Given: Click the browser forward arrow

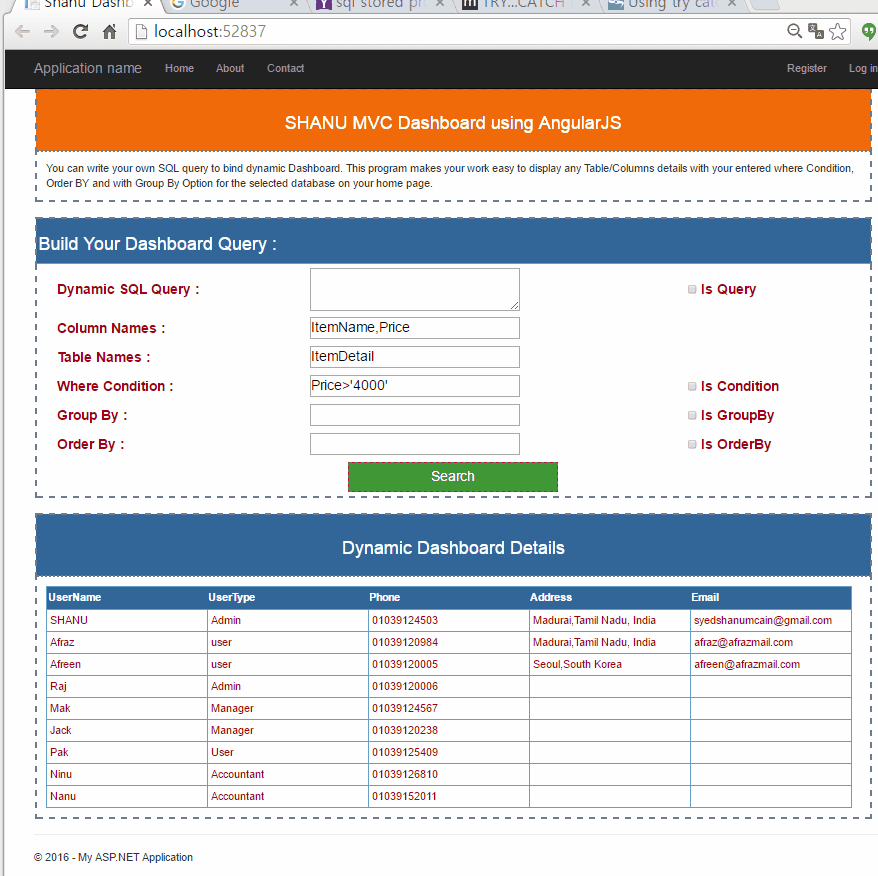Looking at the screenshot, I should tap(52, 31).
